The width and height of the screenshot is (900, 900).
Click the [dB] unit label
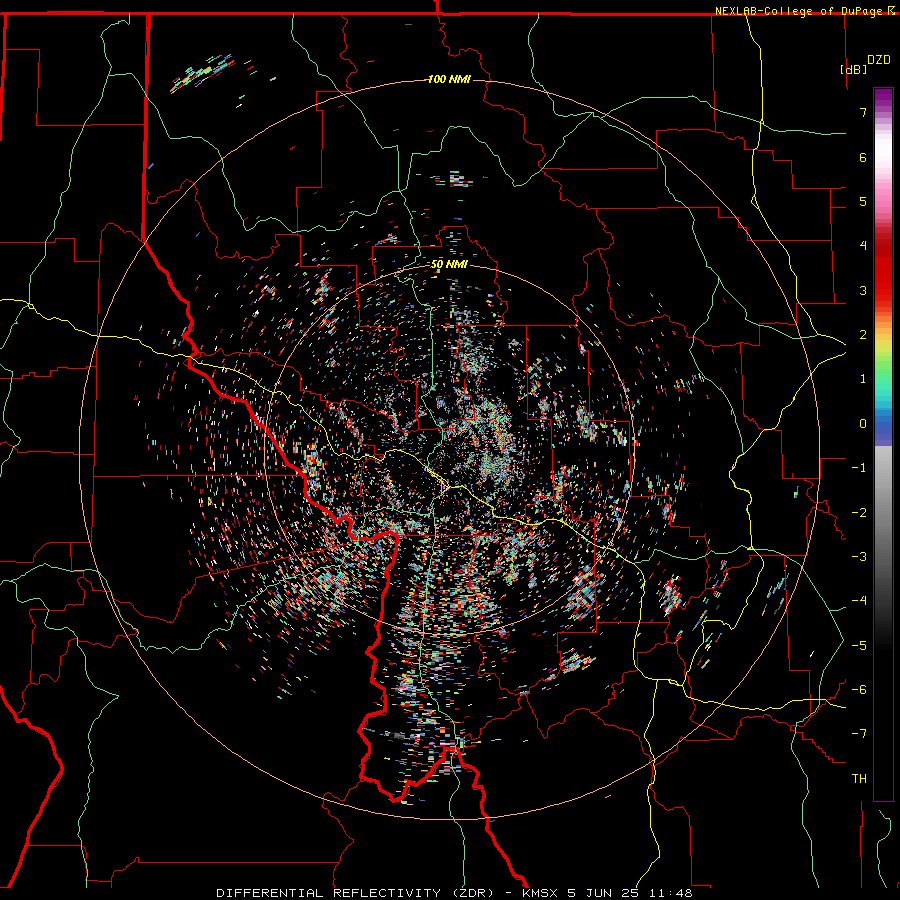pyautogui.click(x=853, y=69)
